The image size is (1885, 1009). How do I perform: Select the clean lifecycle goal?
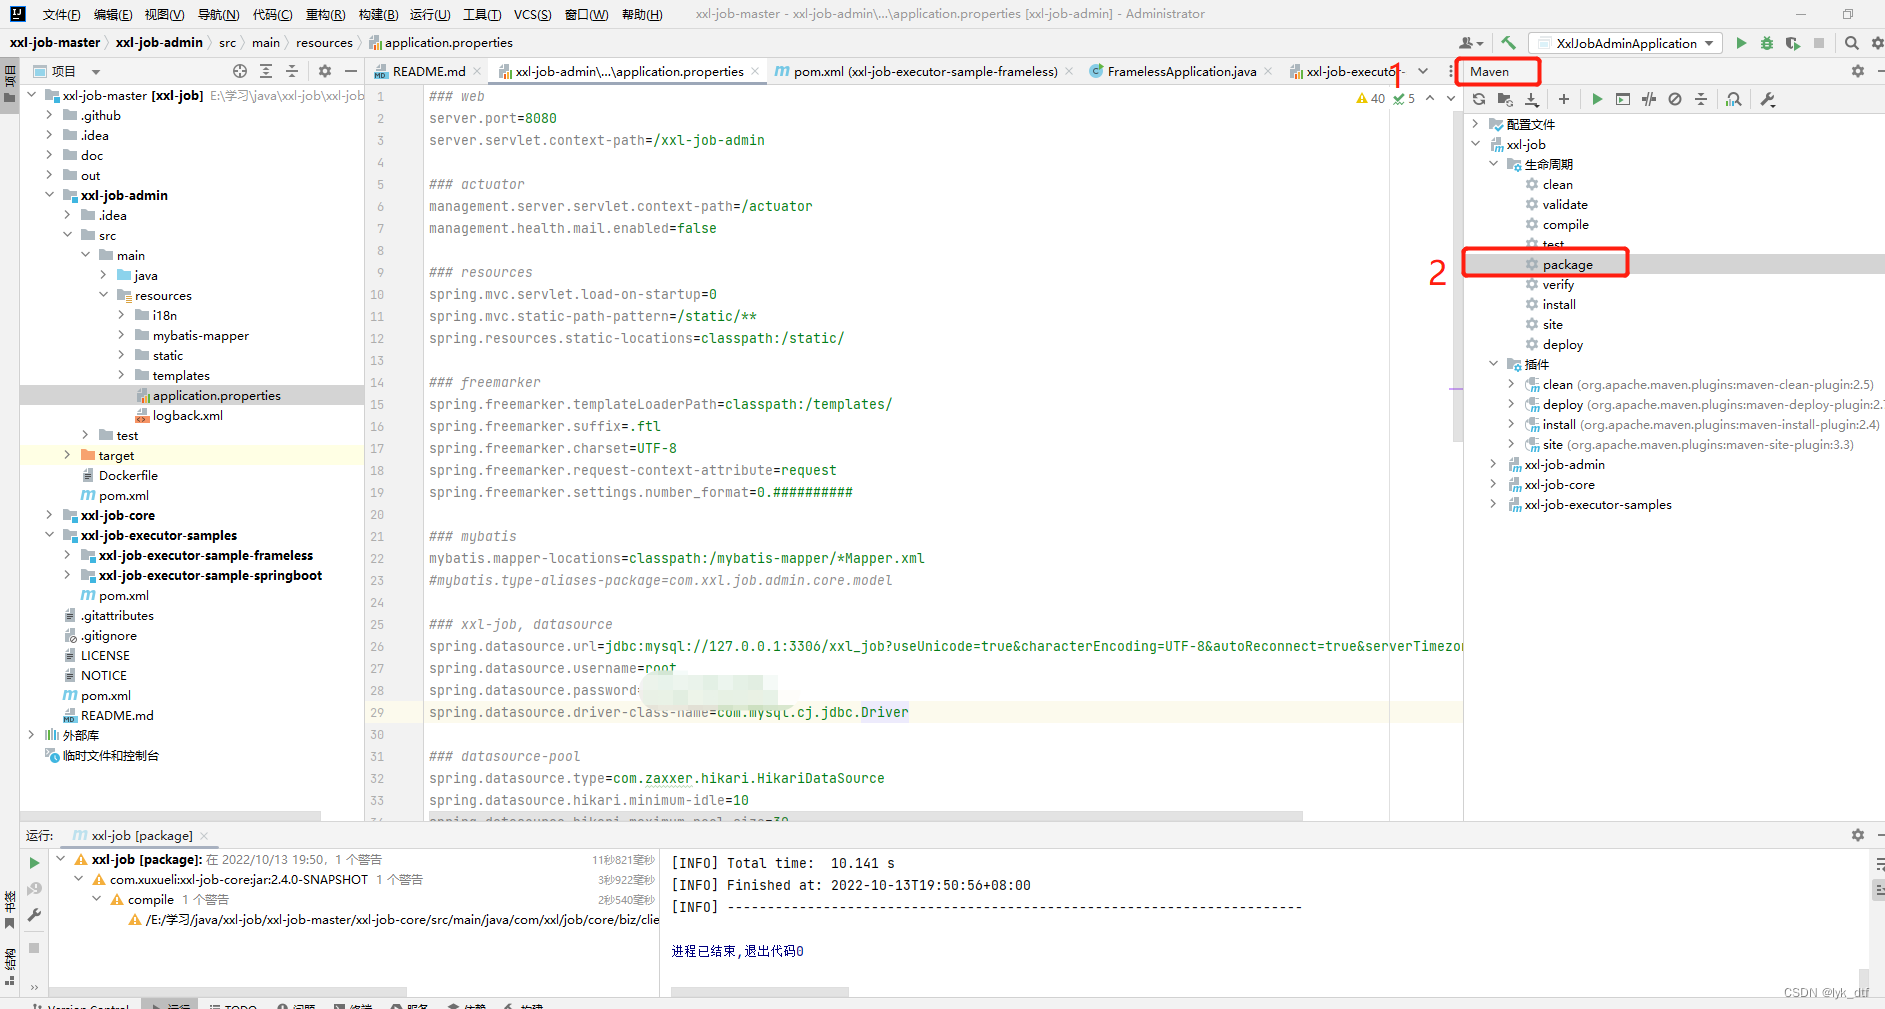(x=1557, y=184)
